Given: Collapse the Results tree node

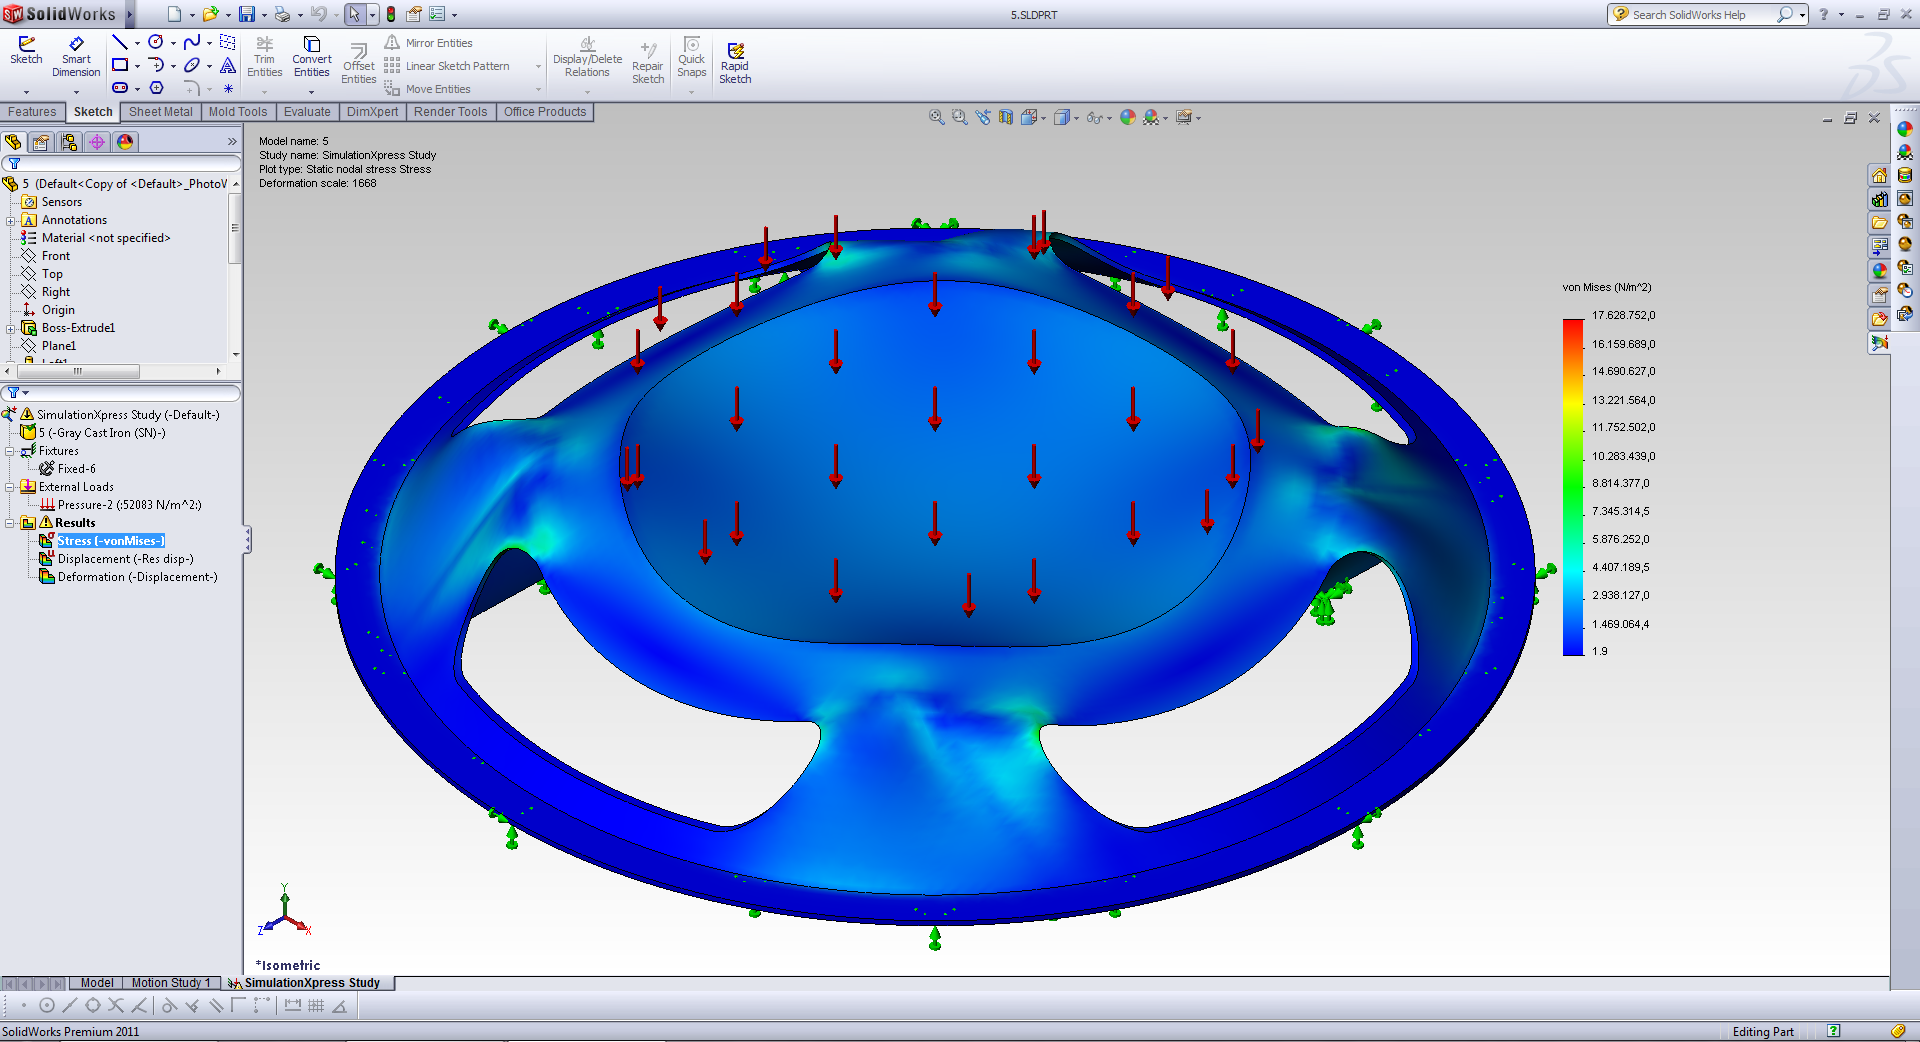Looking at the screenshot, I should (x=10, y=523).
